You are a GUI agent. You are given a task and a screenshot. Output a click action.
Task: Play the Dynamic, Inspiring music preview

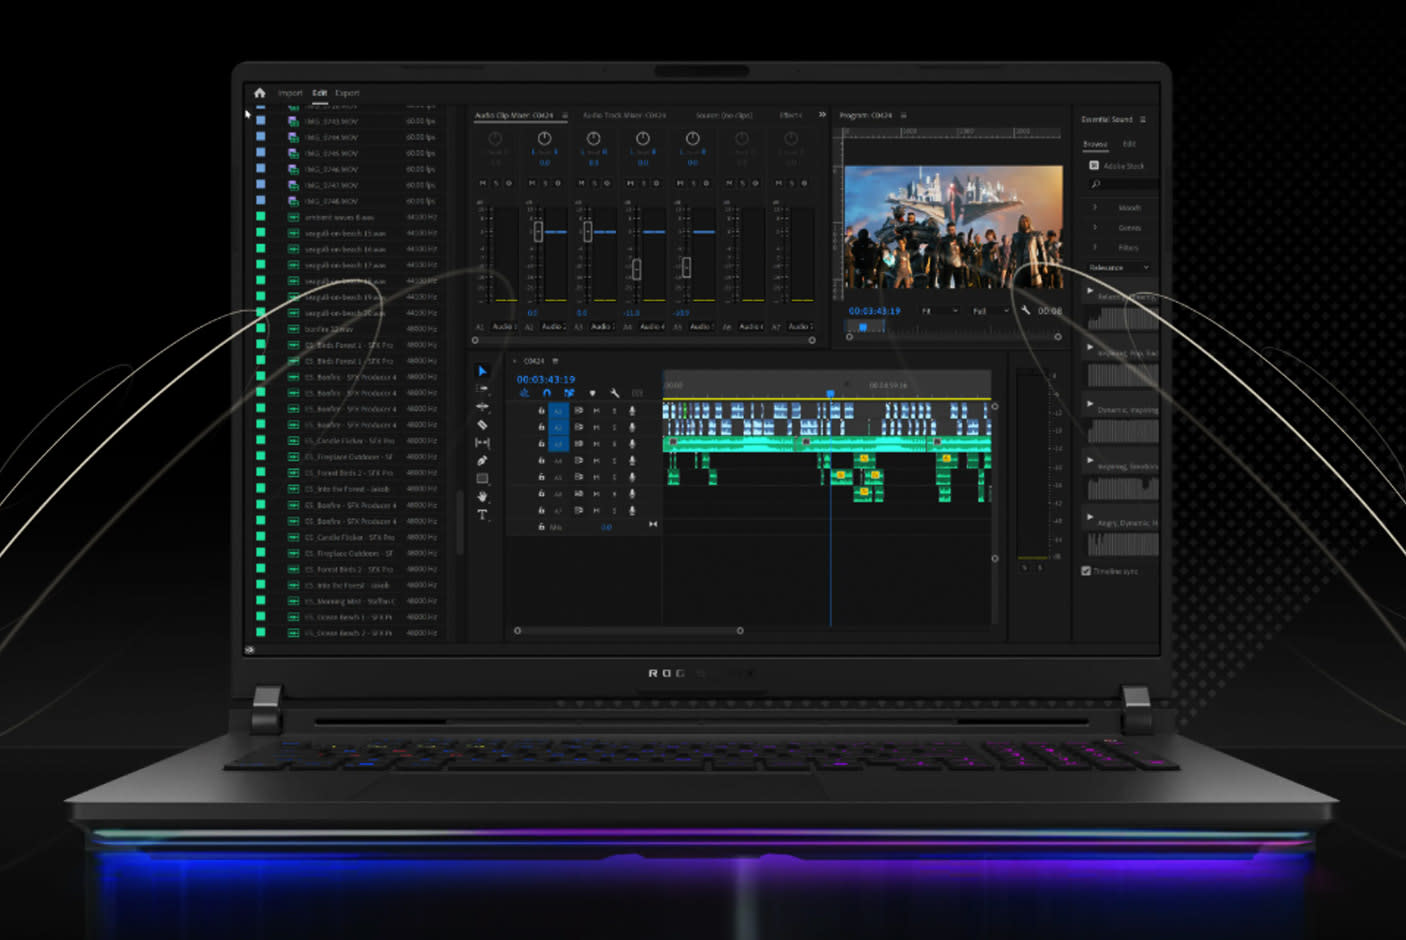(1090, 404)
